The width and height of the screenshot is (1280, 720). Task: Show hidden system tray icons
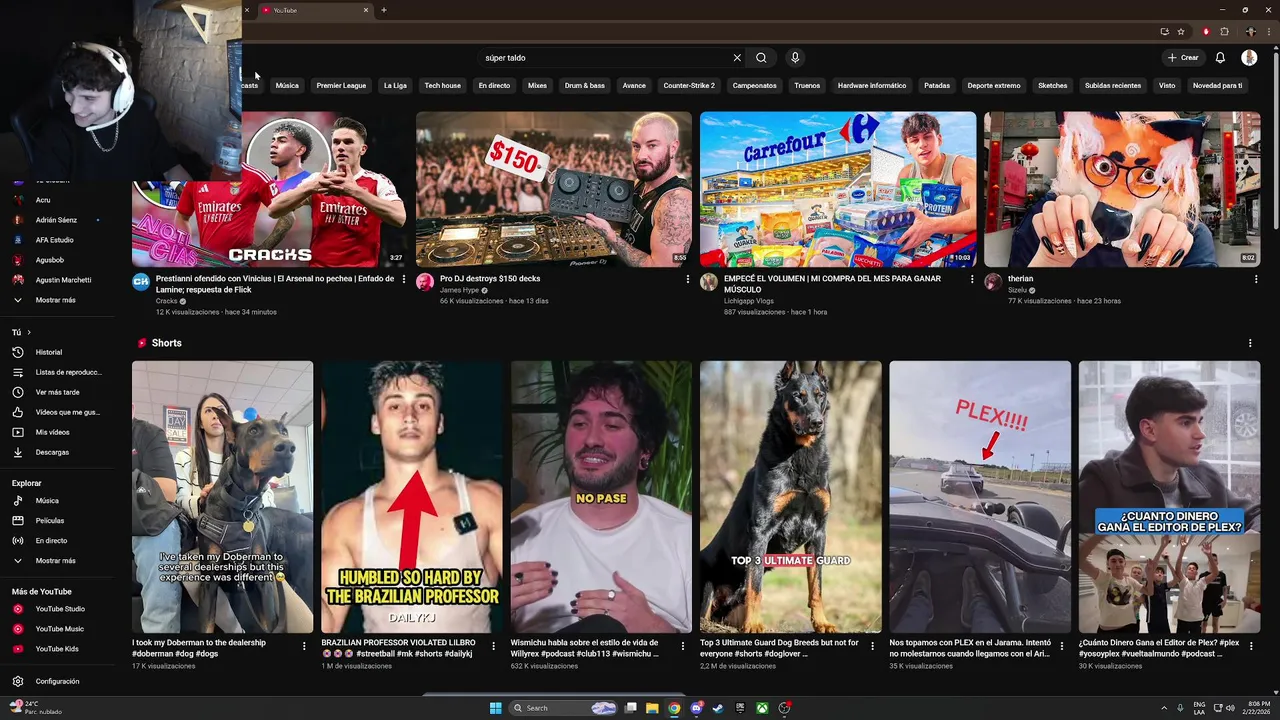pos(1164,708)
